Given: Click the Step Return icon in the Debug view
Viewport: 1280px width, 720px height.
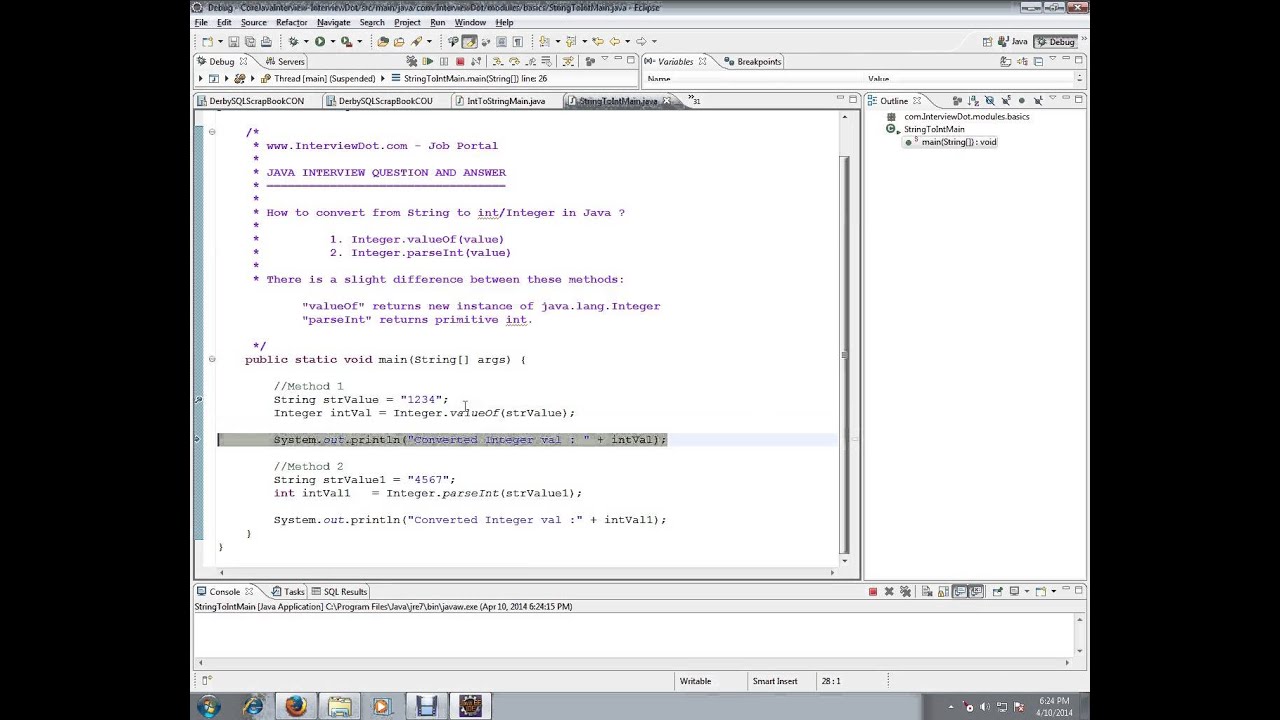Looking at the screenshot, I should [x=530, y=62].
